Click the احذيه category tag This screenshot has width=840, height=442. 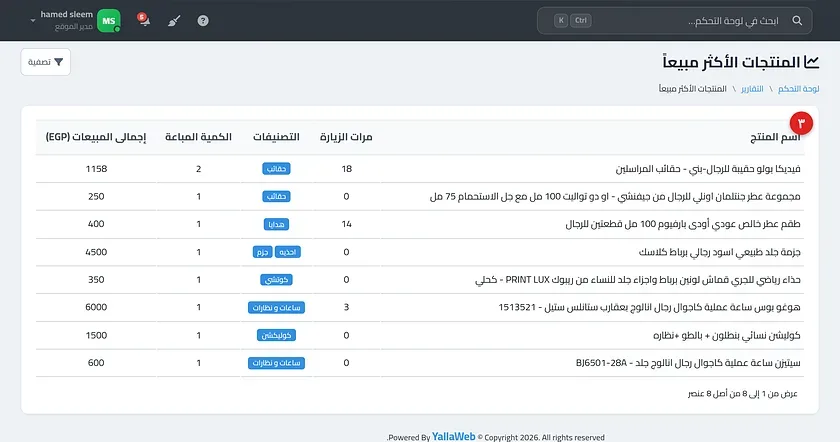click(288, 252)
